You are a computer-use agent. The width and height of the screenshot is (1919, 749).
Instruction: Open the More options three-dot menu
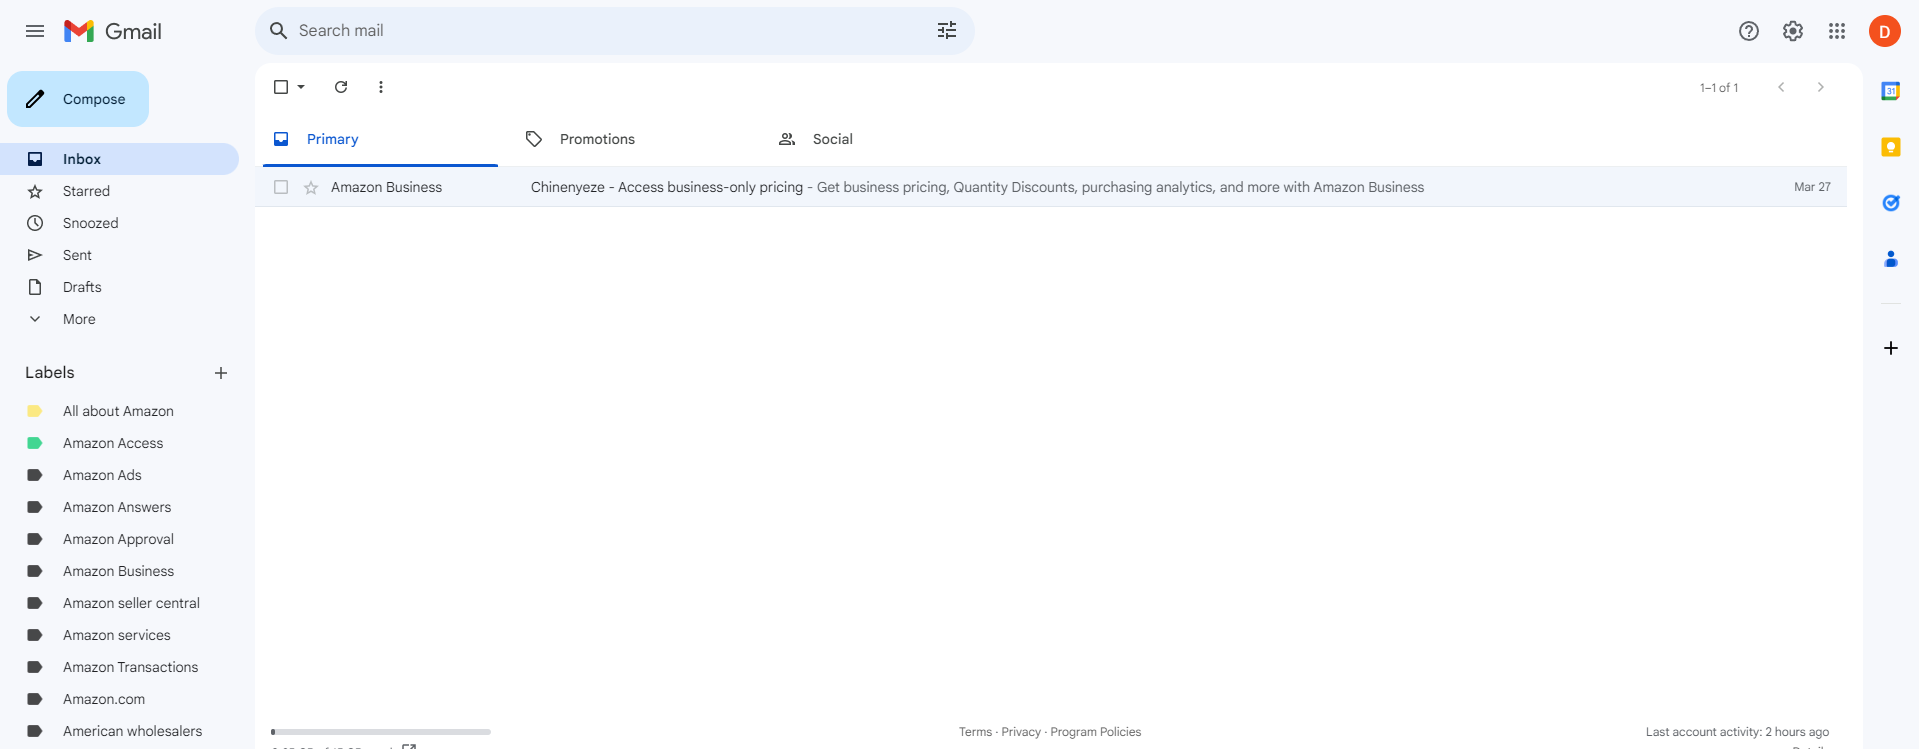(x=381, y=87)
